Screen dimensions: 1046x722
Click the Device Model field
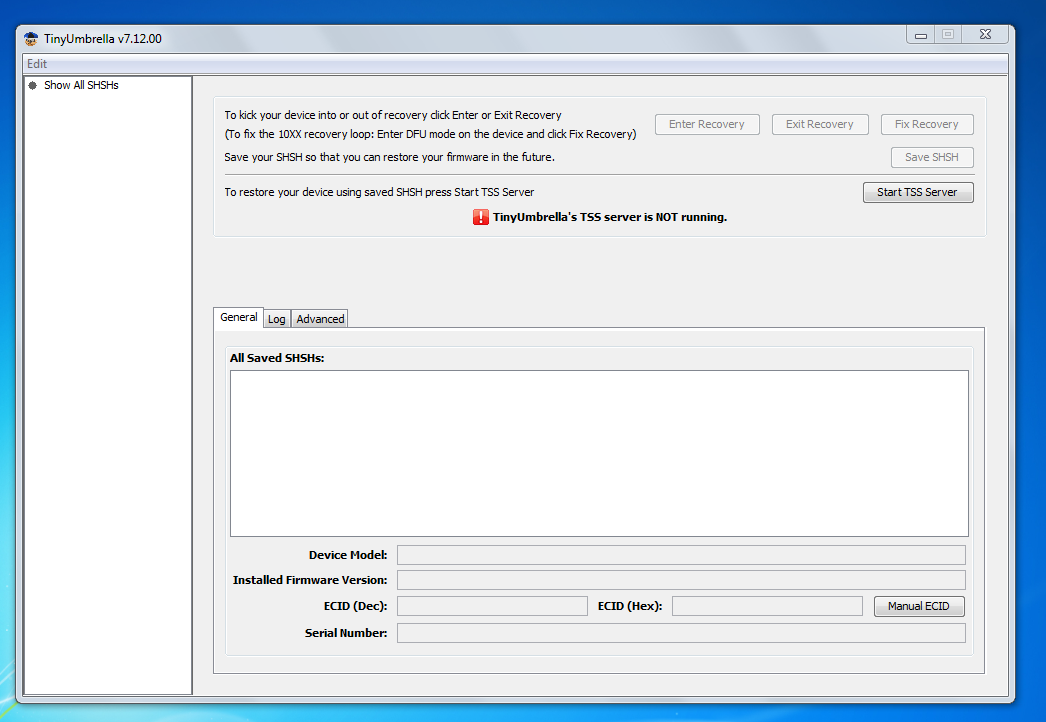click(x=681, y=555)
